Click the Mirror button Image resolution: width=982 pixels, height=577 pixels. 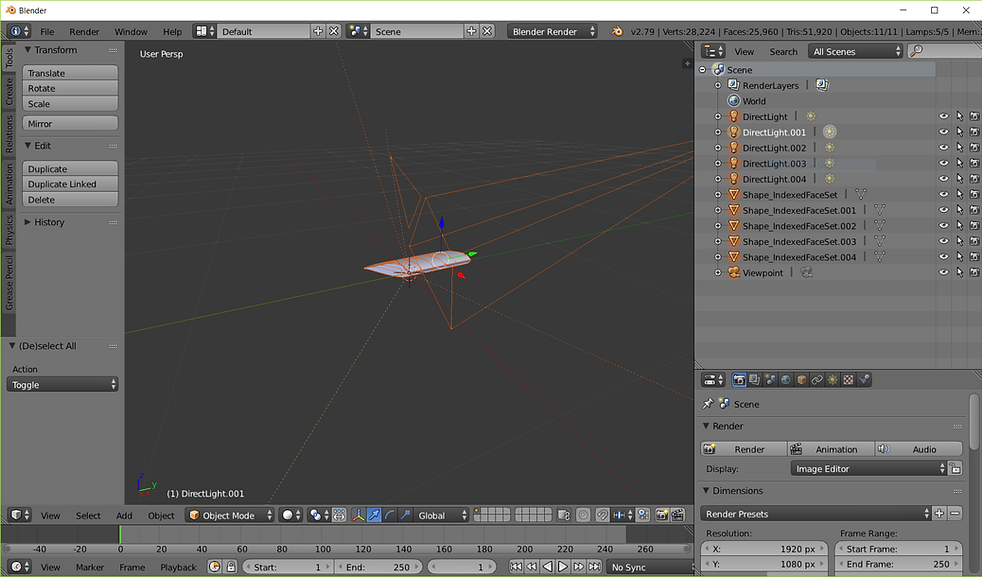click(70, 123)
